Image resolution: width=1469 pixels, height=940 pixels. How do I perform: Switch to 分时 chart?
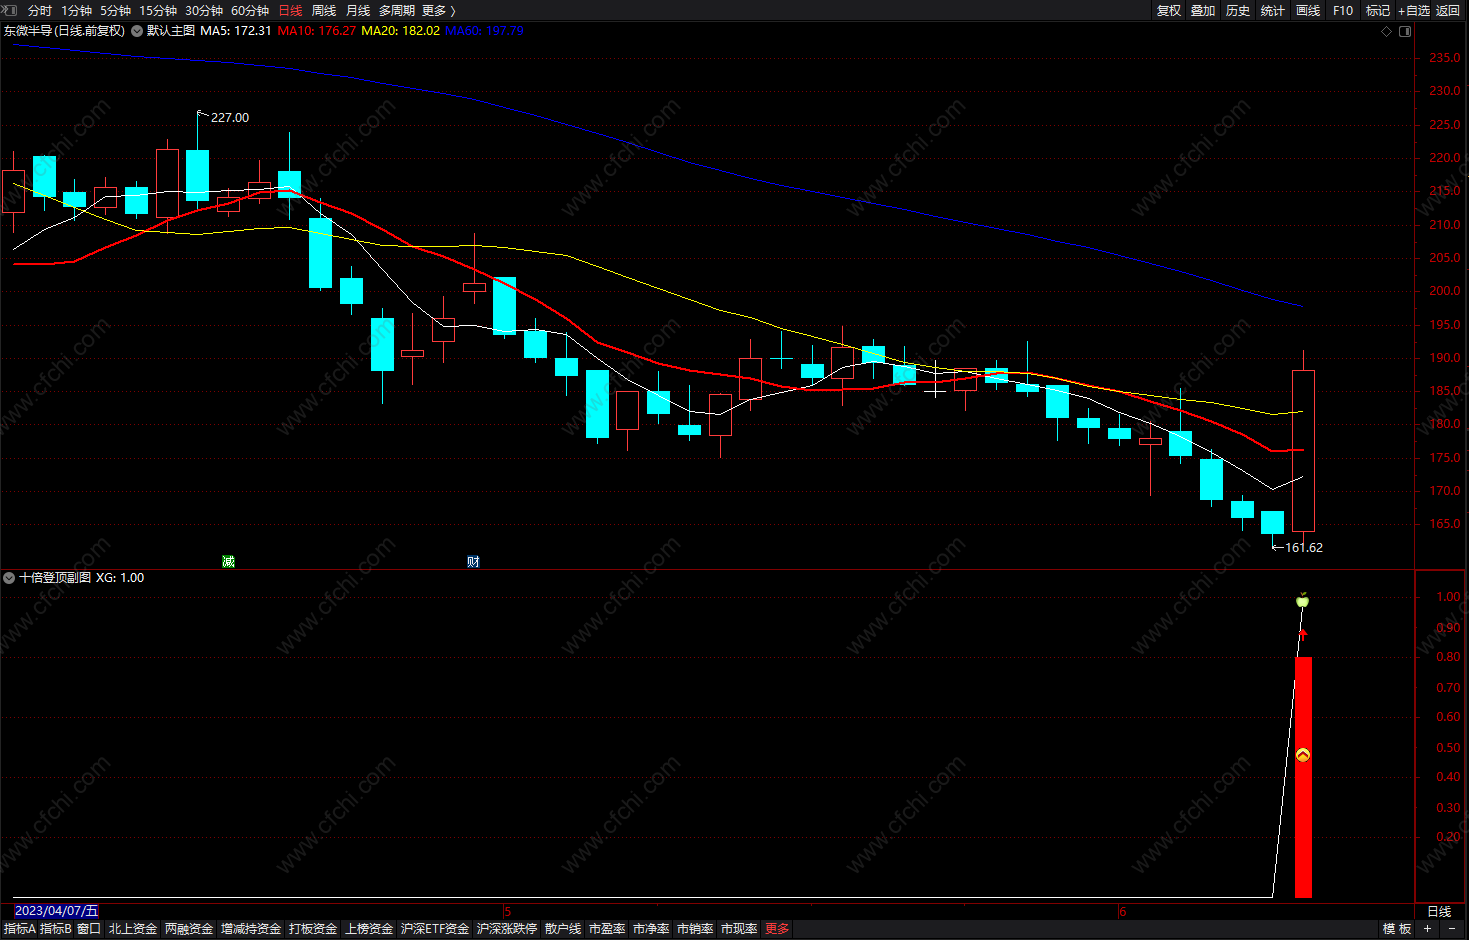coord(39,10)
